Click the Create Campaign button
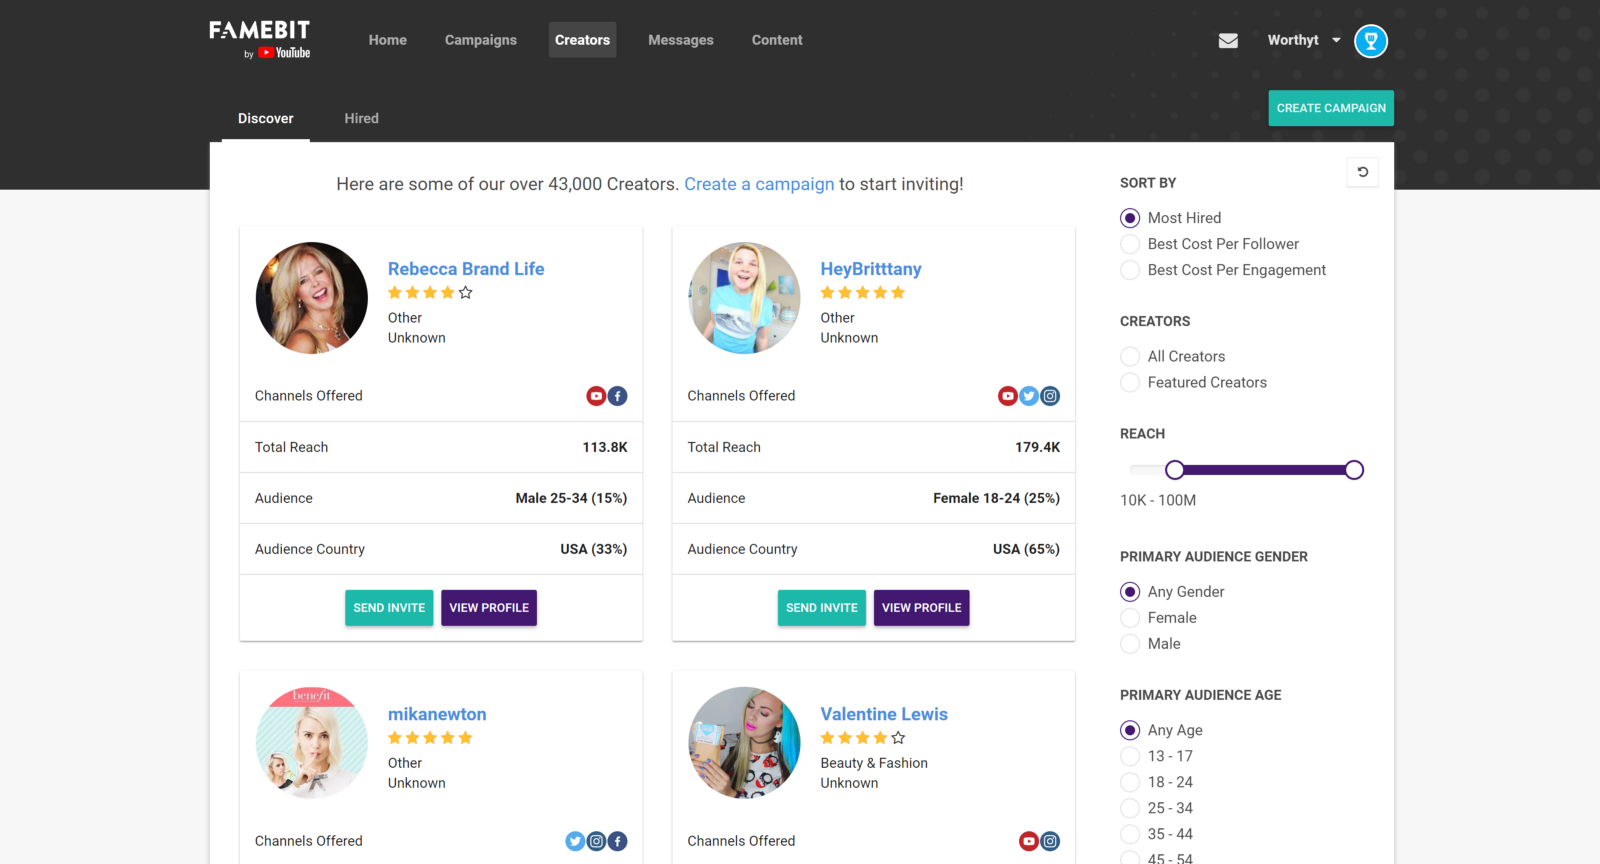This screenshot has width=1600, height=864. (1331, 108)
